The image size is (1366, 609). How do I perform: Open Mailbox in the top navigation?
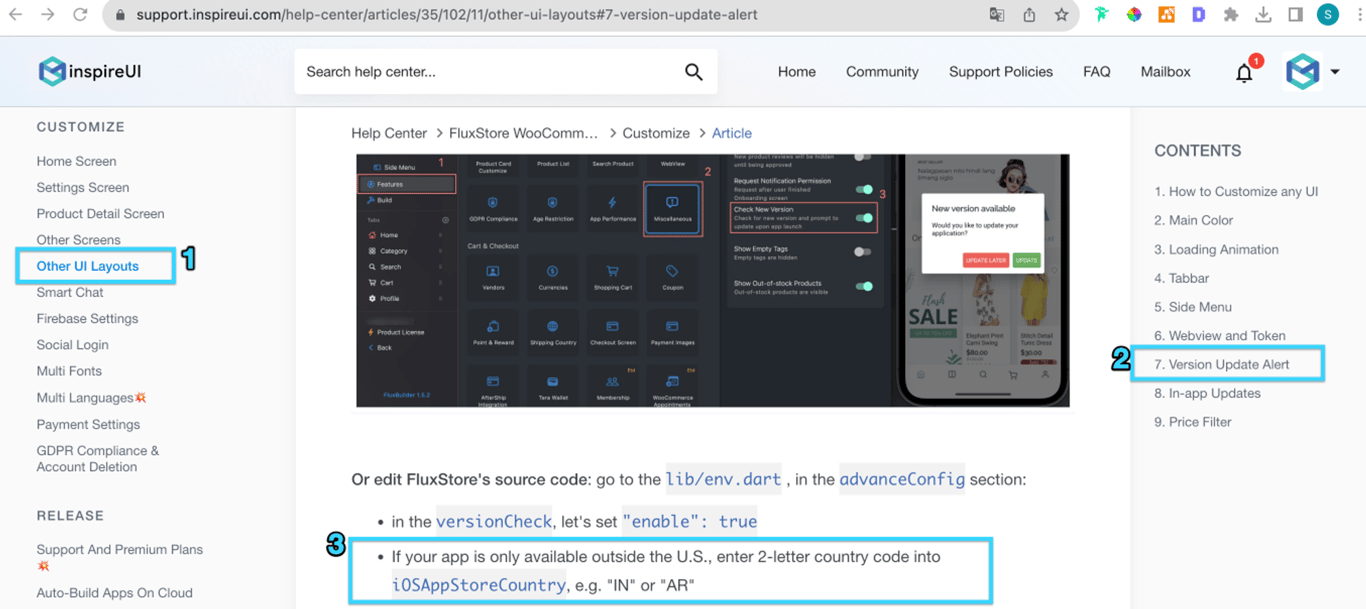(1166, 72)
